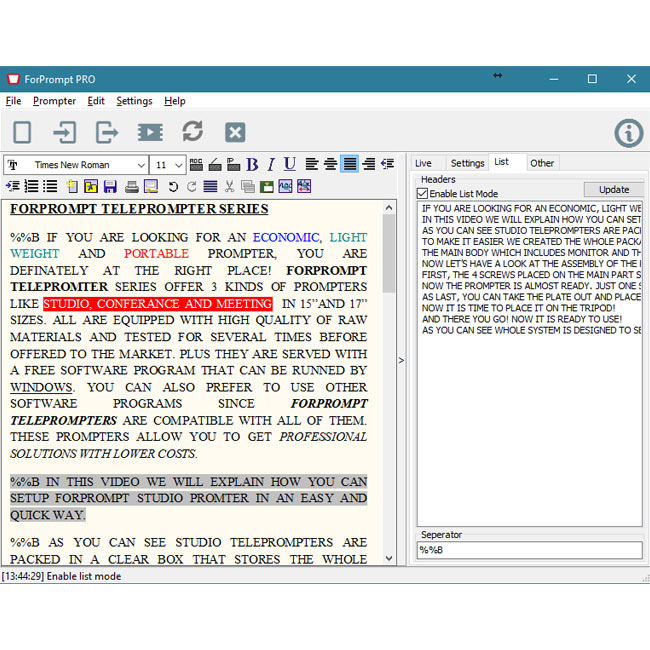Screen dimensions: 650x650
Task: Align text right
Action: 369,164
